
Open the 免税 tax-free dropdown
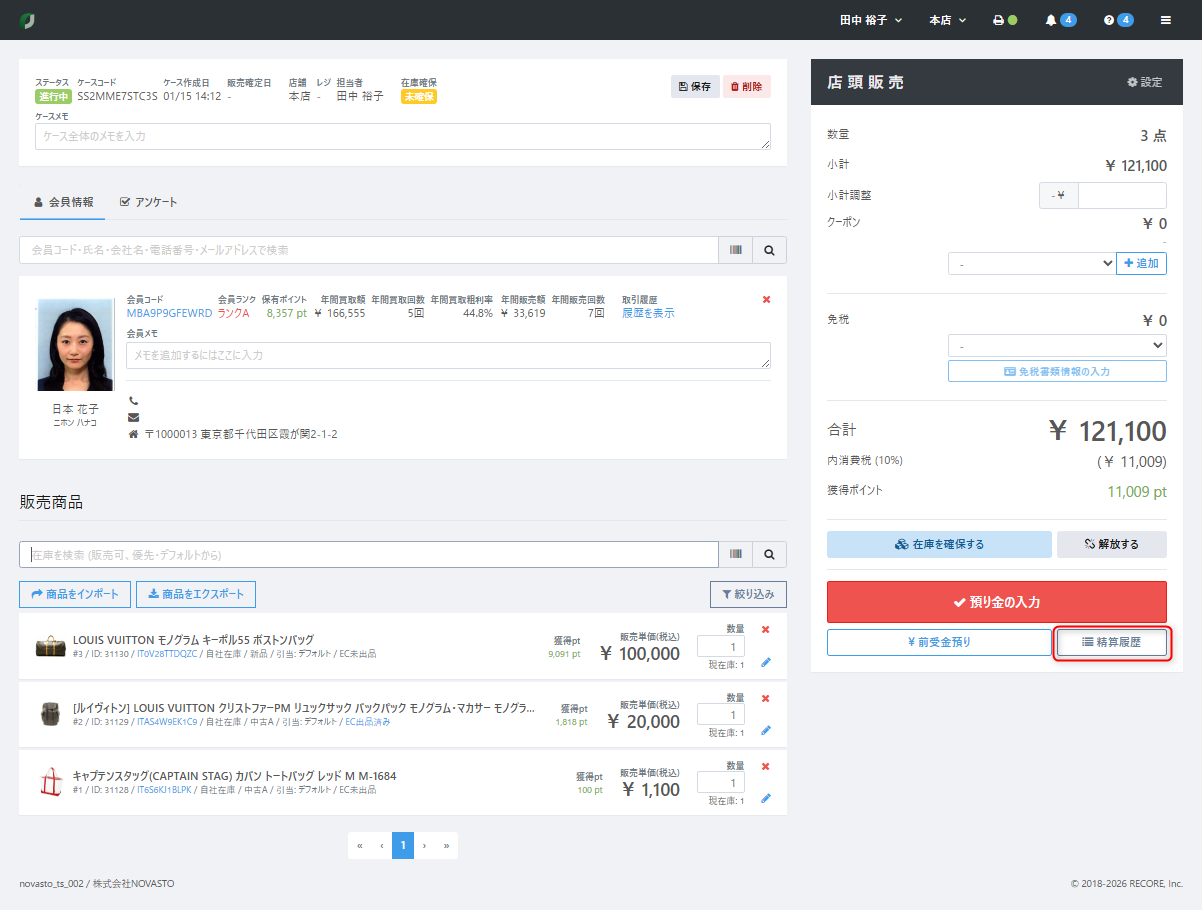pos(1057,345)
